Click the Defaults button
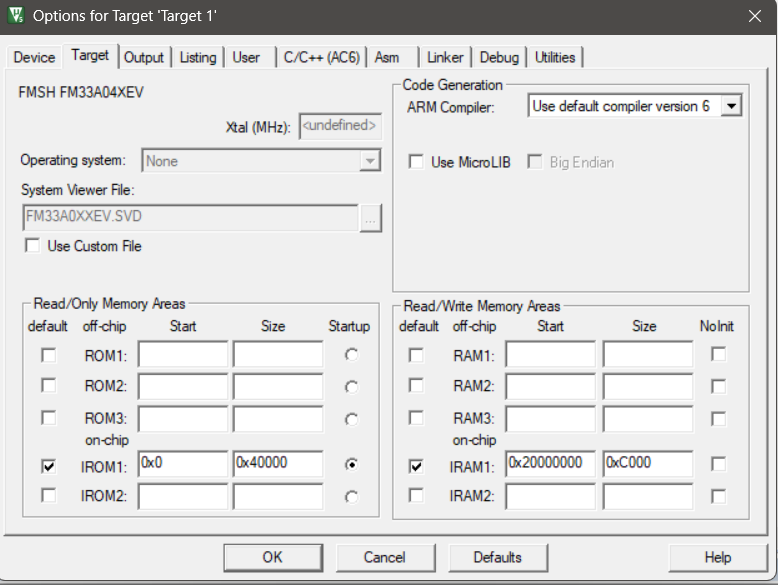 point(497,557)
